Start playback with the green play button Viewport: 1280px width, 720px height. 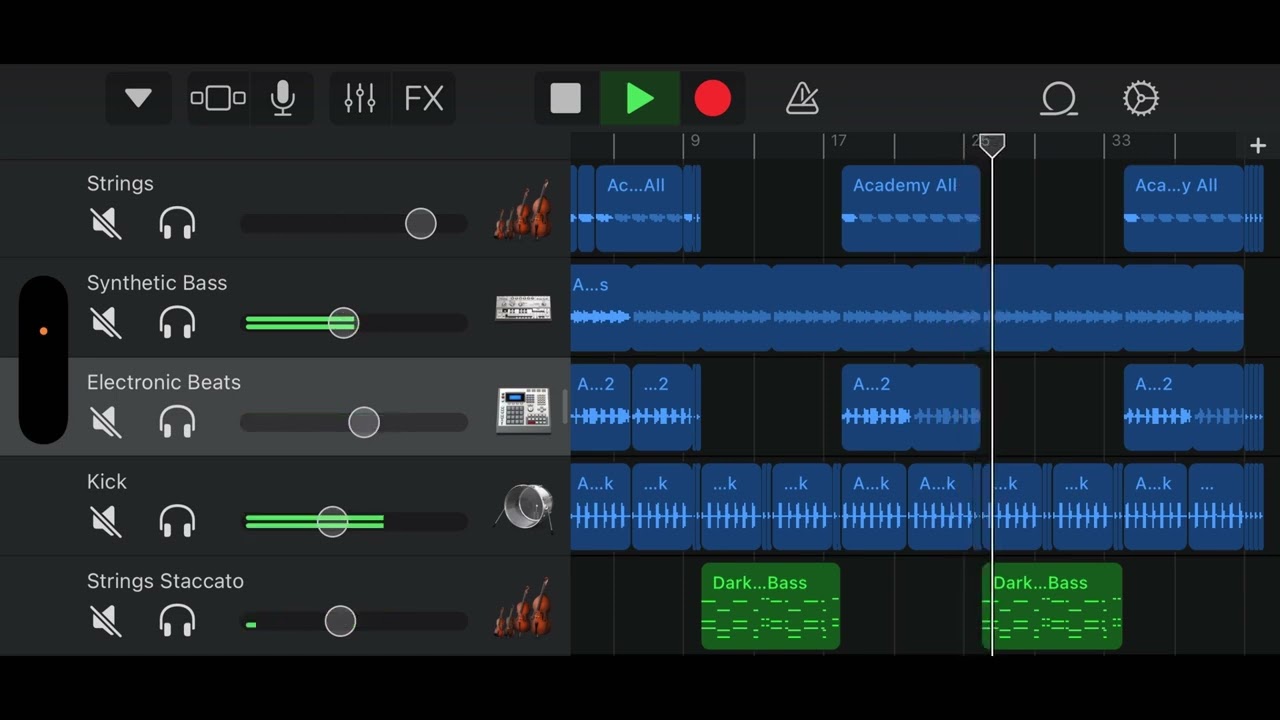pyautogui.click(x=640, y=98)
